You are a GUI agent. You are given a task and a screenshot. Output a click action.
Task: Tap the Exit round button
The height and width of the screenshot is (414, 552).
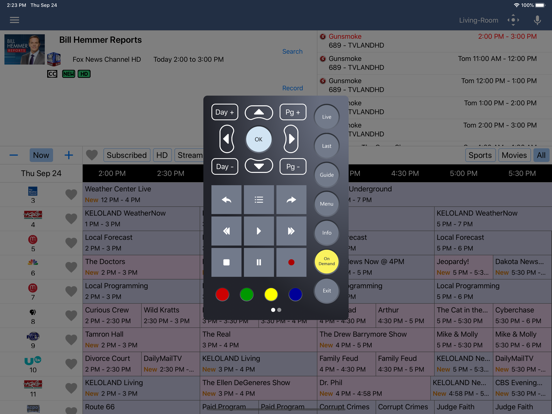click(x=326, y=291)
